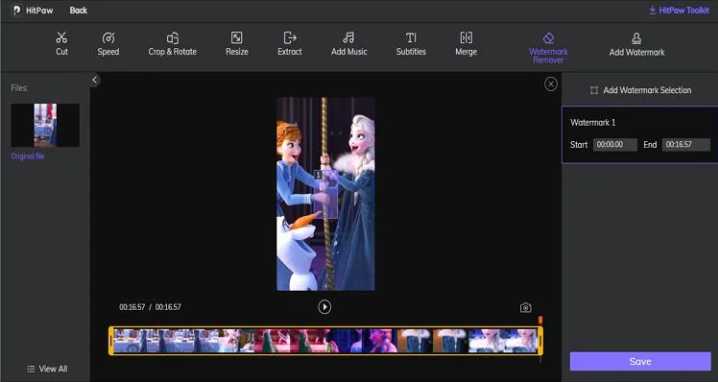
Task: Select the original file thumbnail
Action: click(x=45, y=125)
